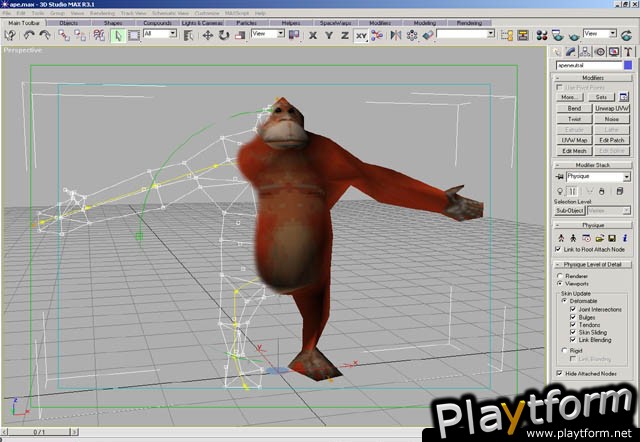Click the Sets button
640x442 pixels.
tap(602, 97)
